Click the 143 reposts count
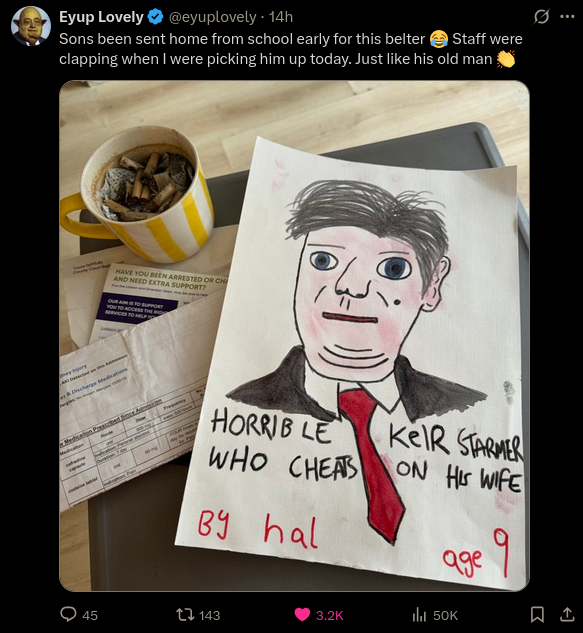 [x=210, y=615]
